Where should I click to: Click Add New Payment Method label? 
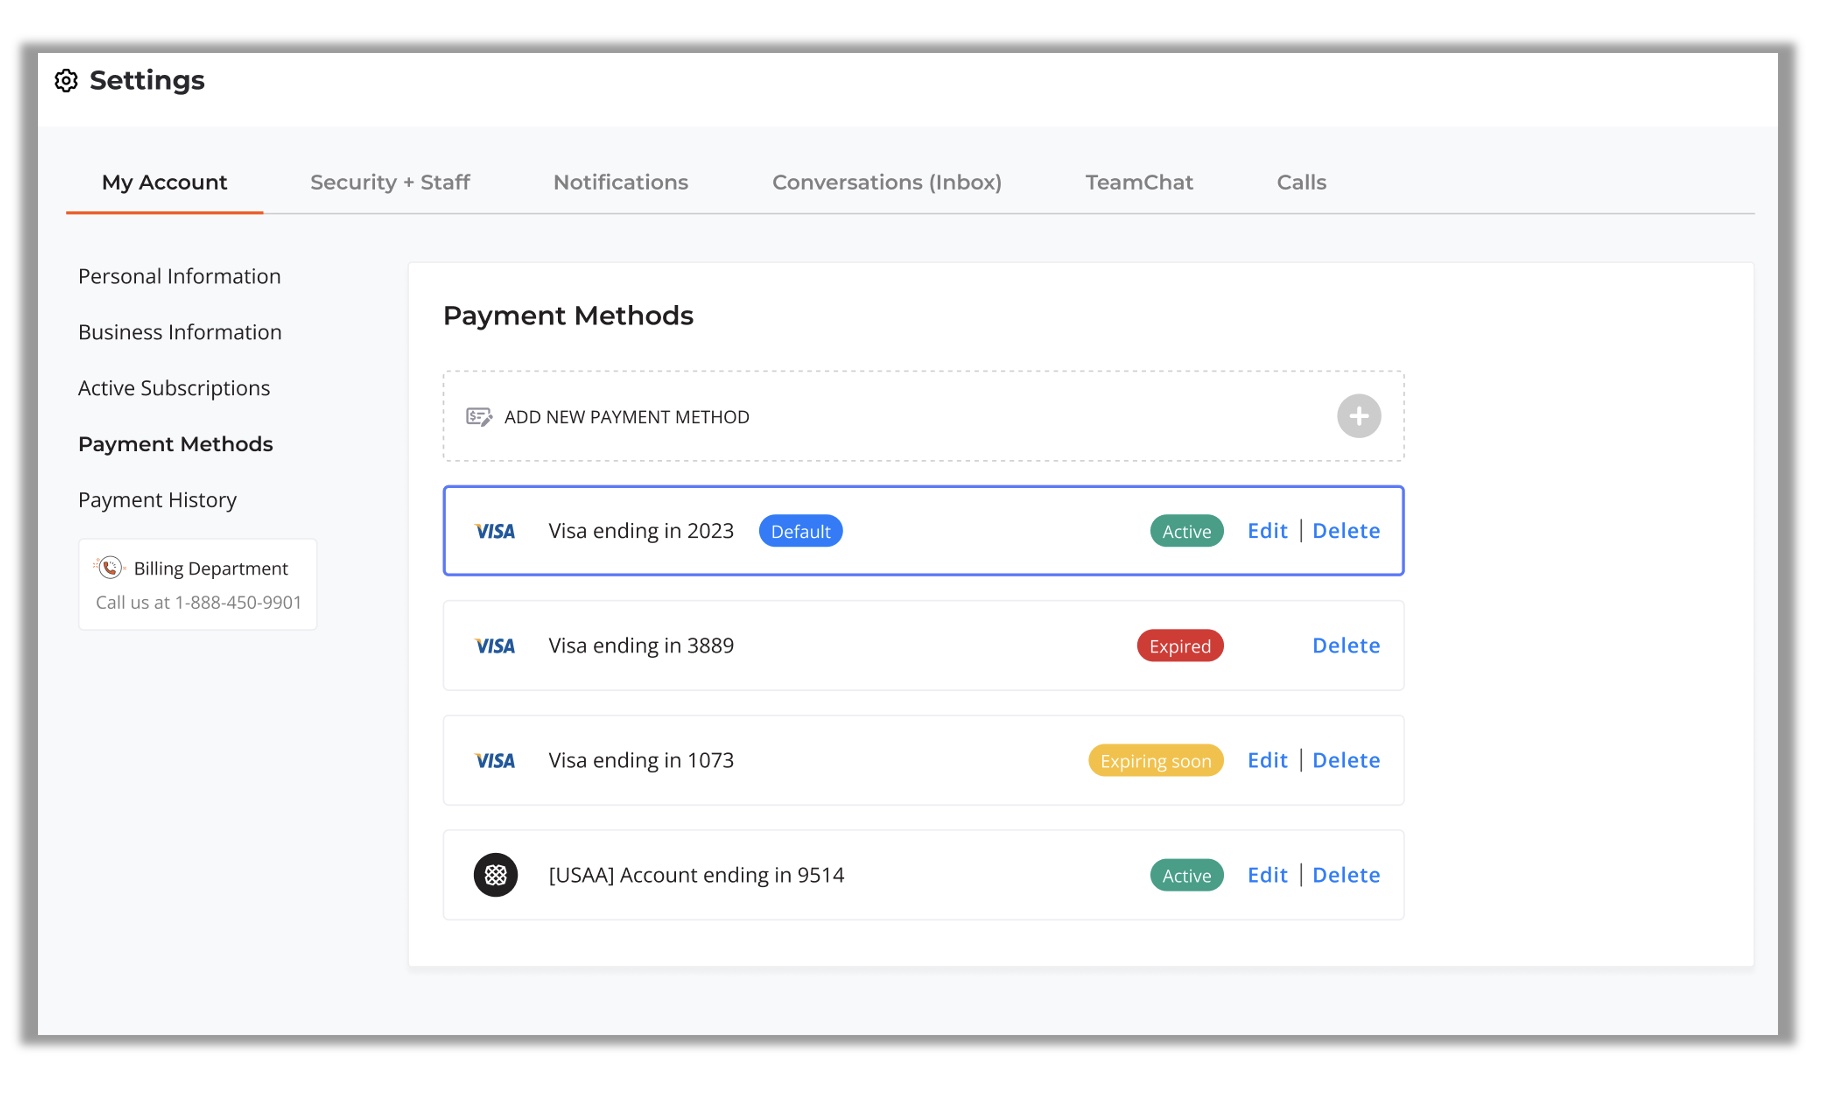(x=627, y=417)
